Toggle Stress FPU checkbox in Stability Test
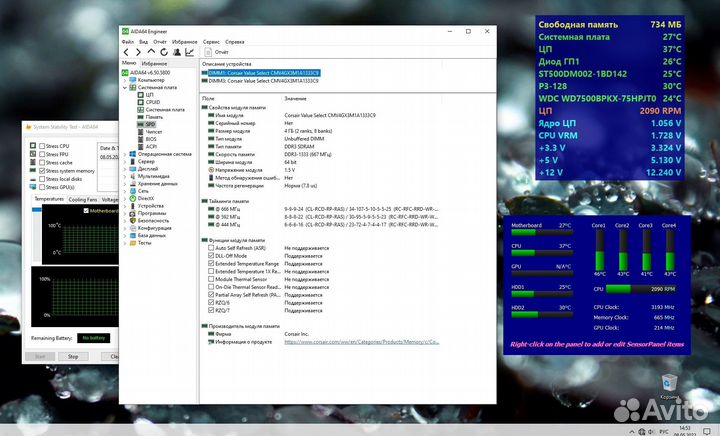The height and width of the screenshot is (436, 720). [42, 154]
